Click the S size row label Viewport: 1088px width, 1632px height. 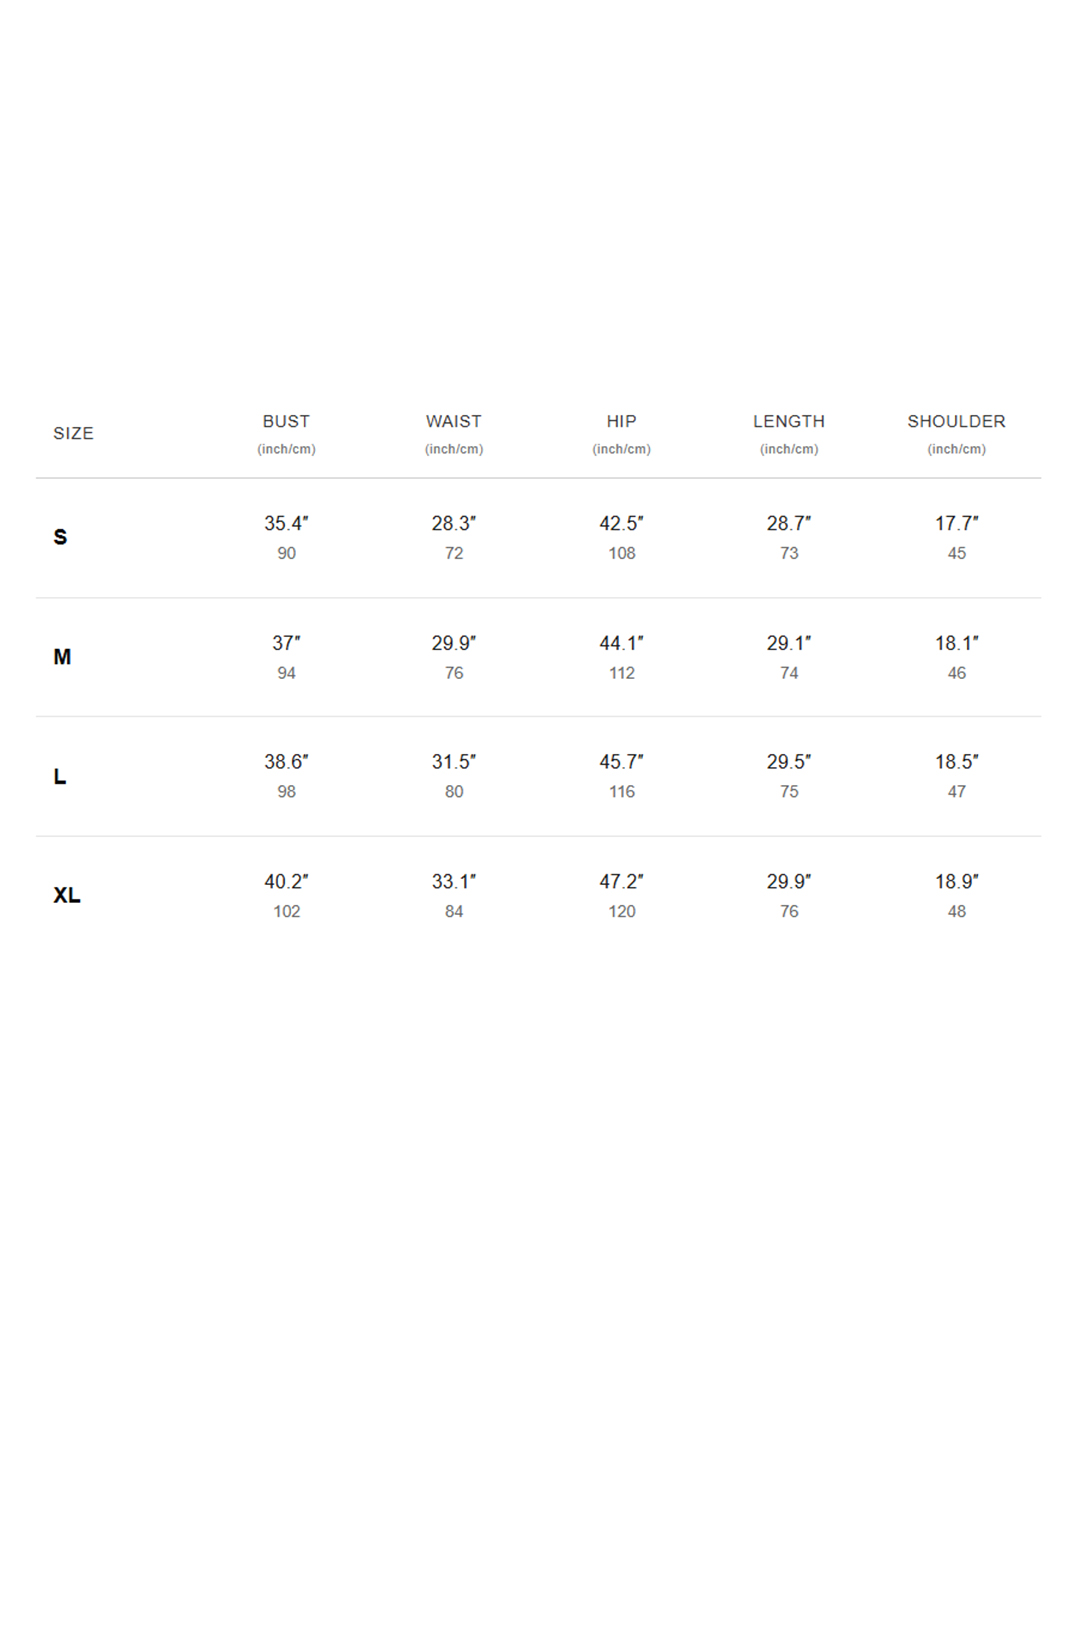pyautogui.click(x=60, y=537)
